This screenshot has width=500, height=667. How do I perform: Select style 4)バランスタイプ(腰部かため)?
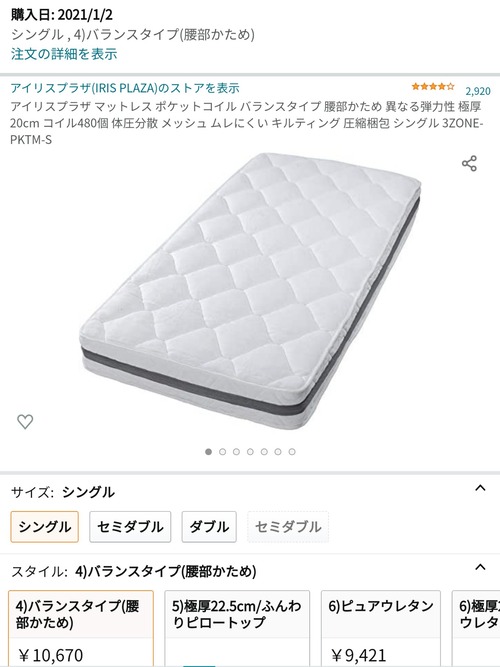tap(81, 629)
